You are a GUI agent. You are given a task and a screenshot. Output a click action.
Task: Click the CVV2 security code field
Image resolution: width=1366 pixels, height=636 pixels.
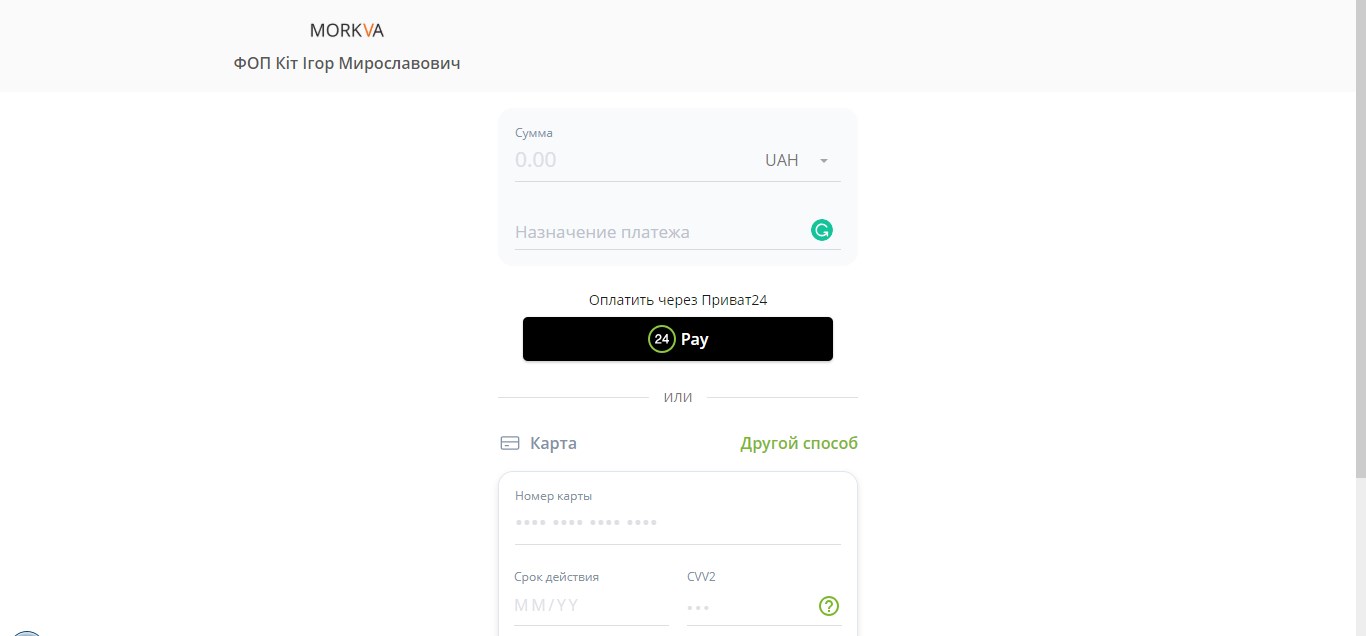750,606
